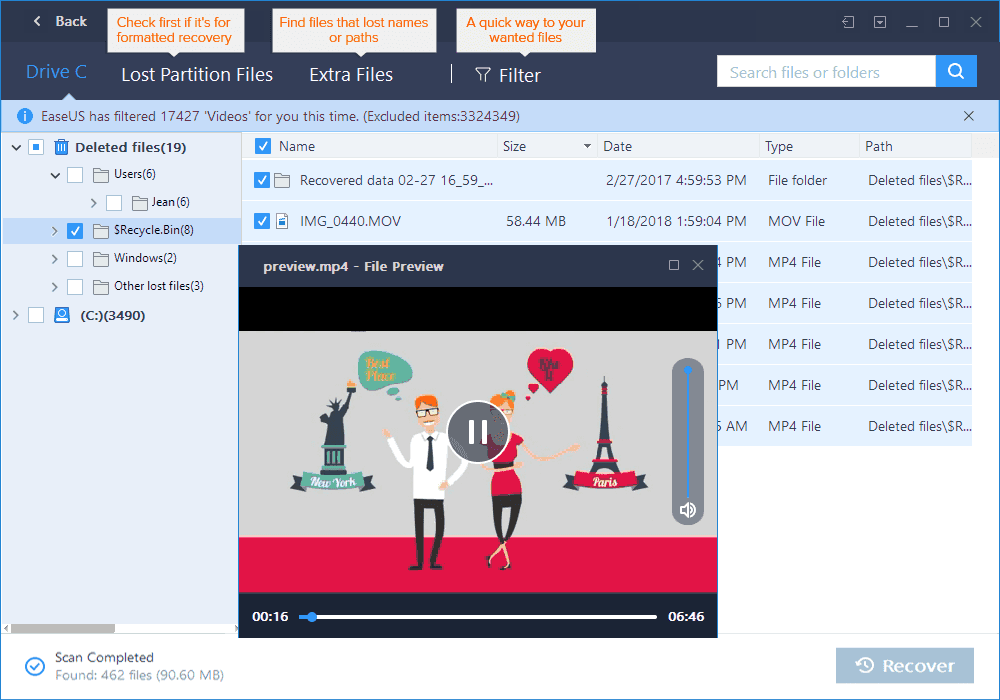Open the Filter options
This screenshot has width=1000, height=700.
[508, 75]
